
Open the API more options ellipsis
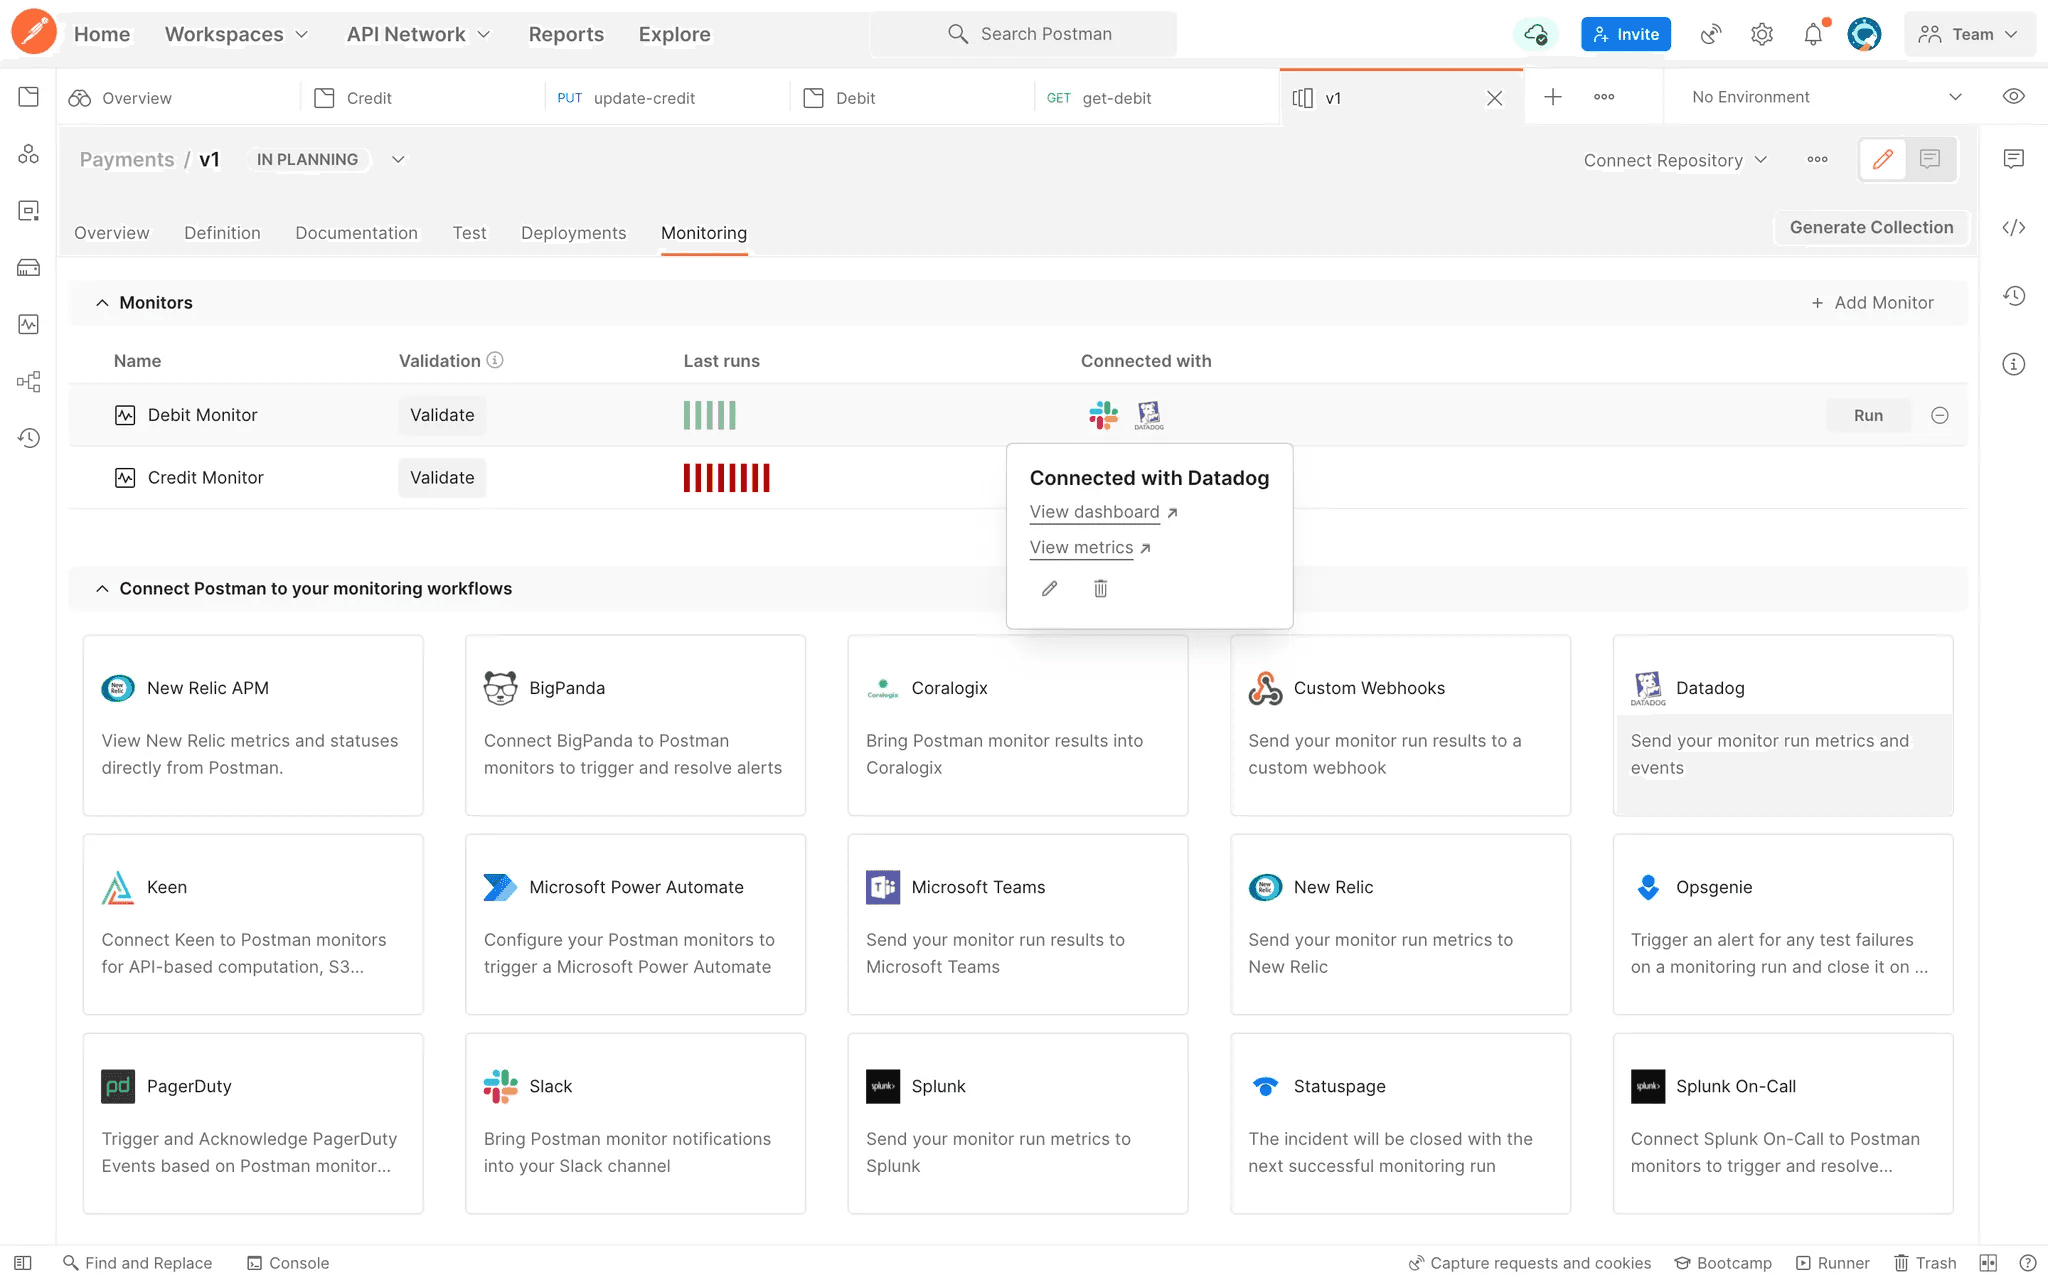coord(1818,159)
